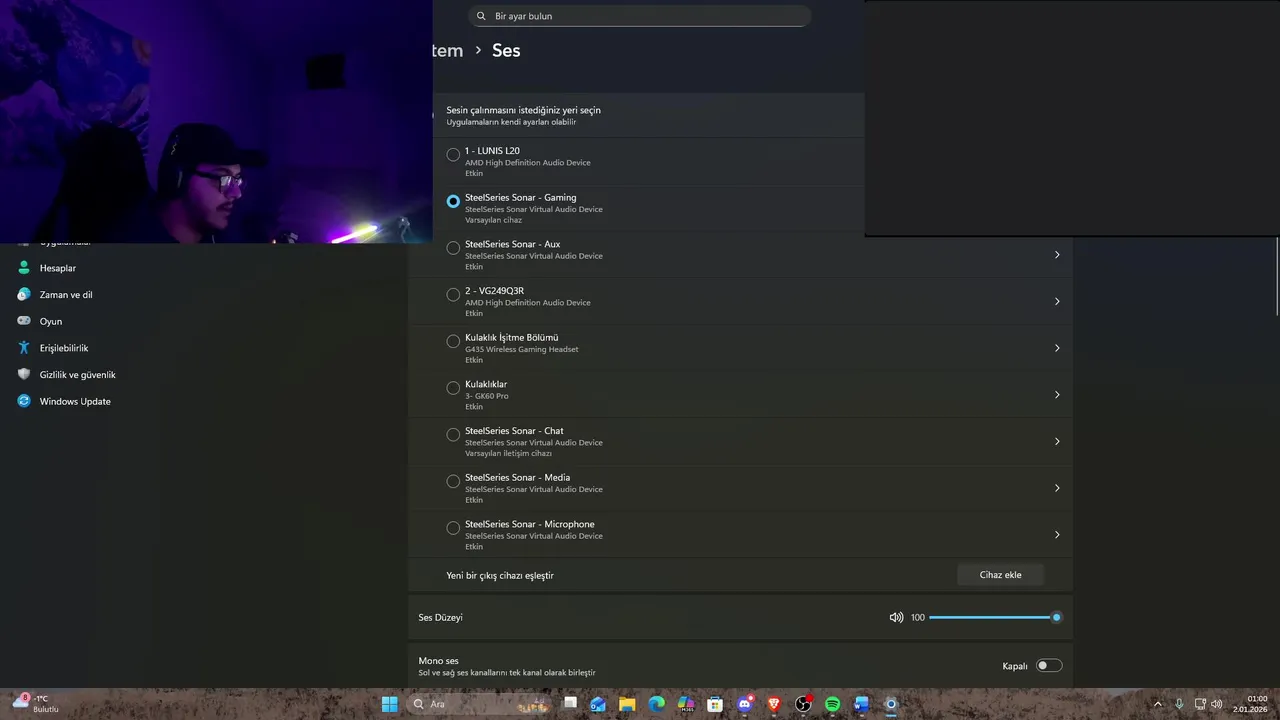Click the Bir ayar bulun search field
The width and height of the screenshot is (1280, 720).
639,16
